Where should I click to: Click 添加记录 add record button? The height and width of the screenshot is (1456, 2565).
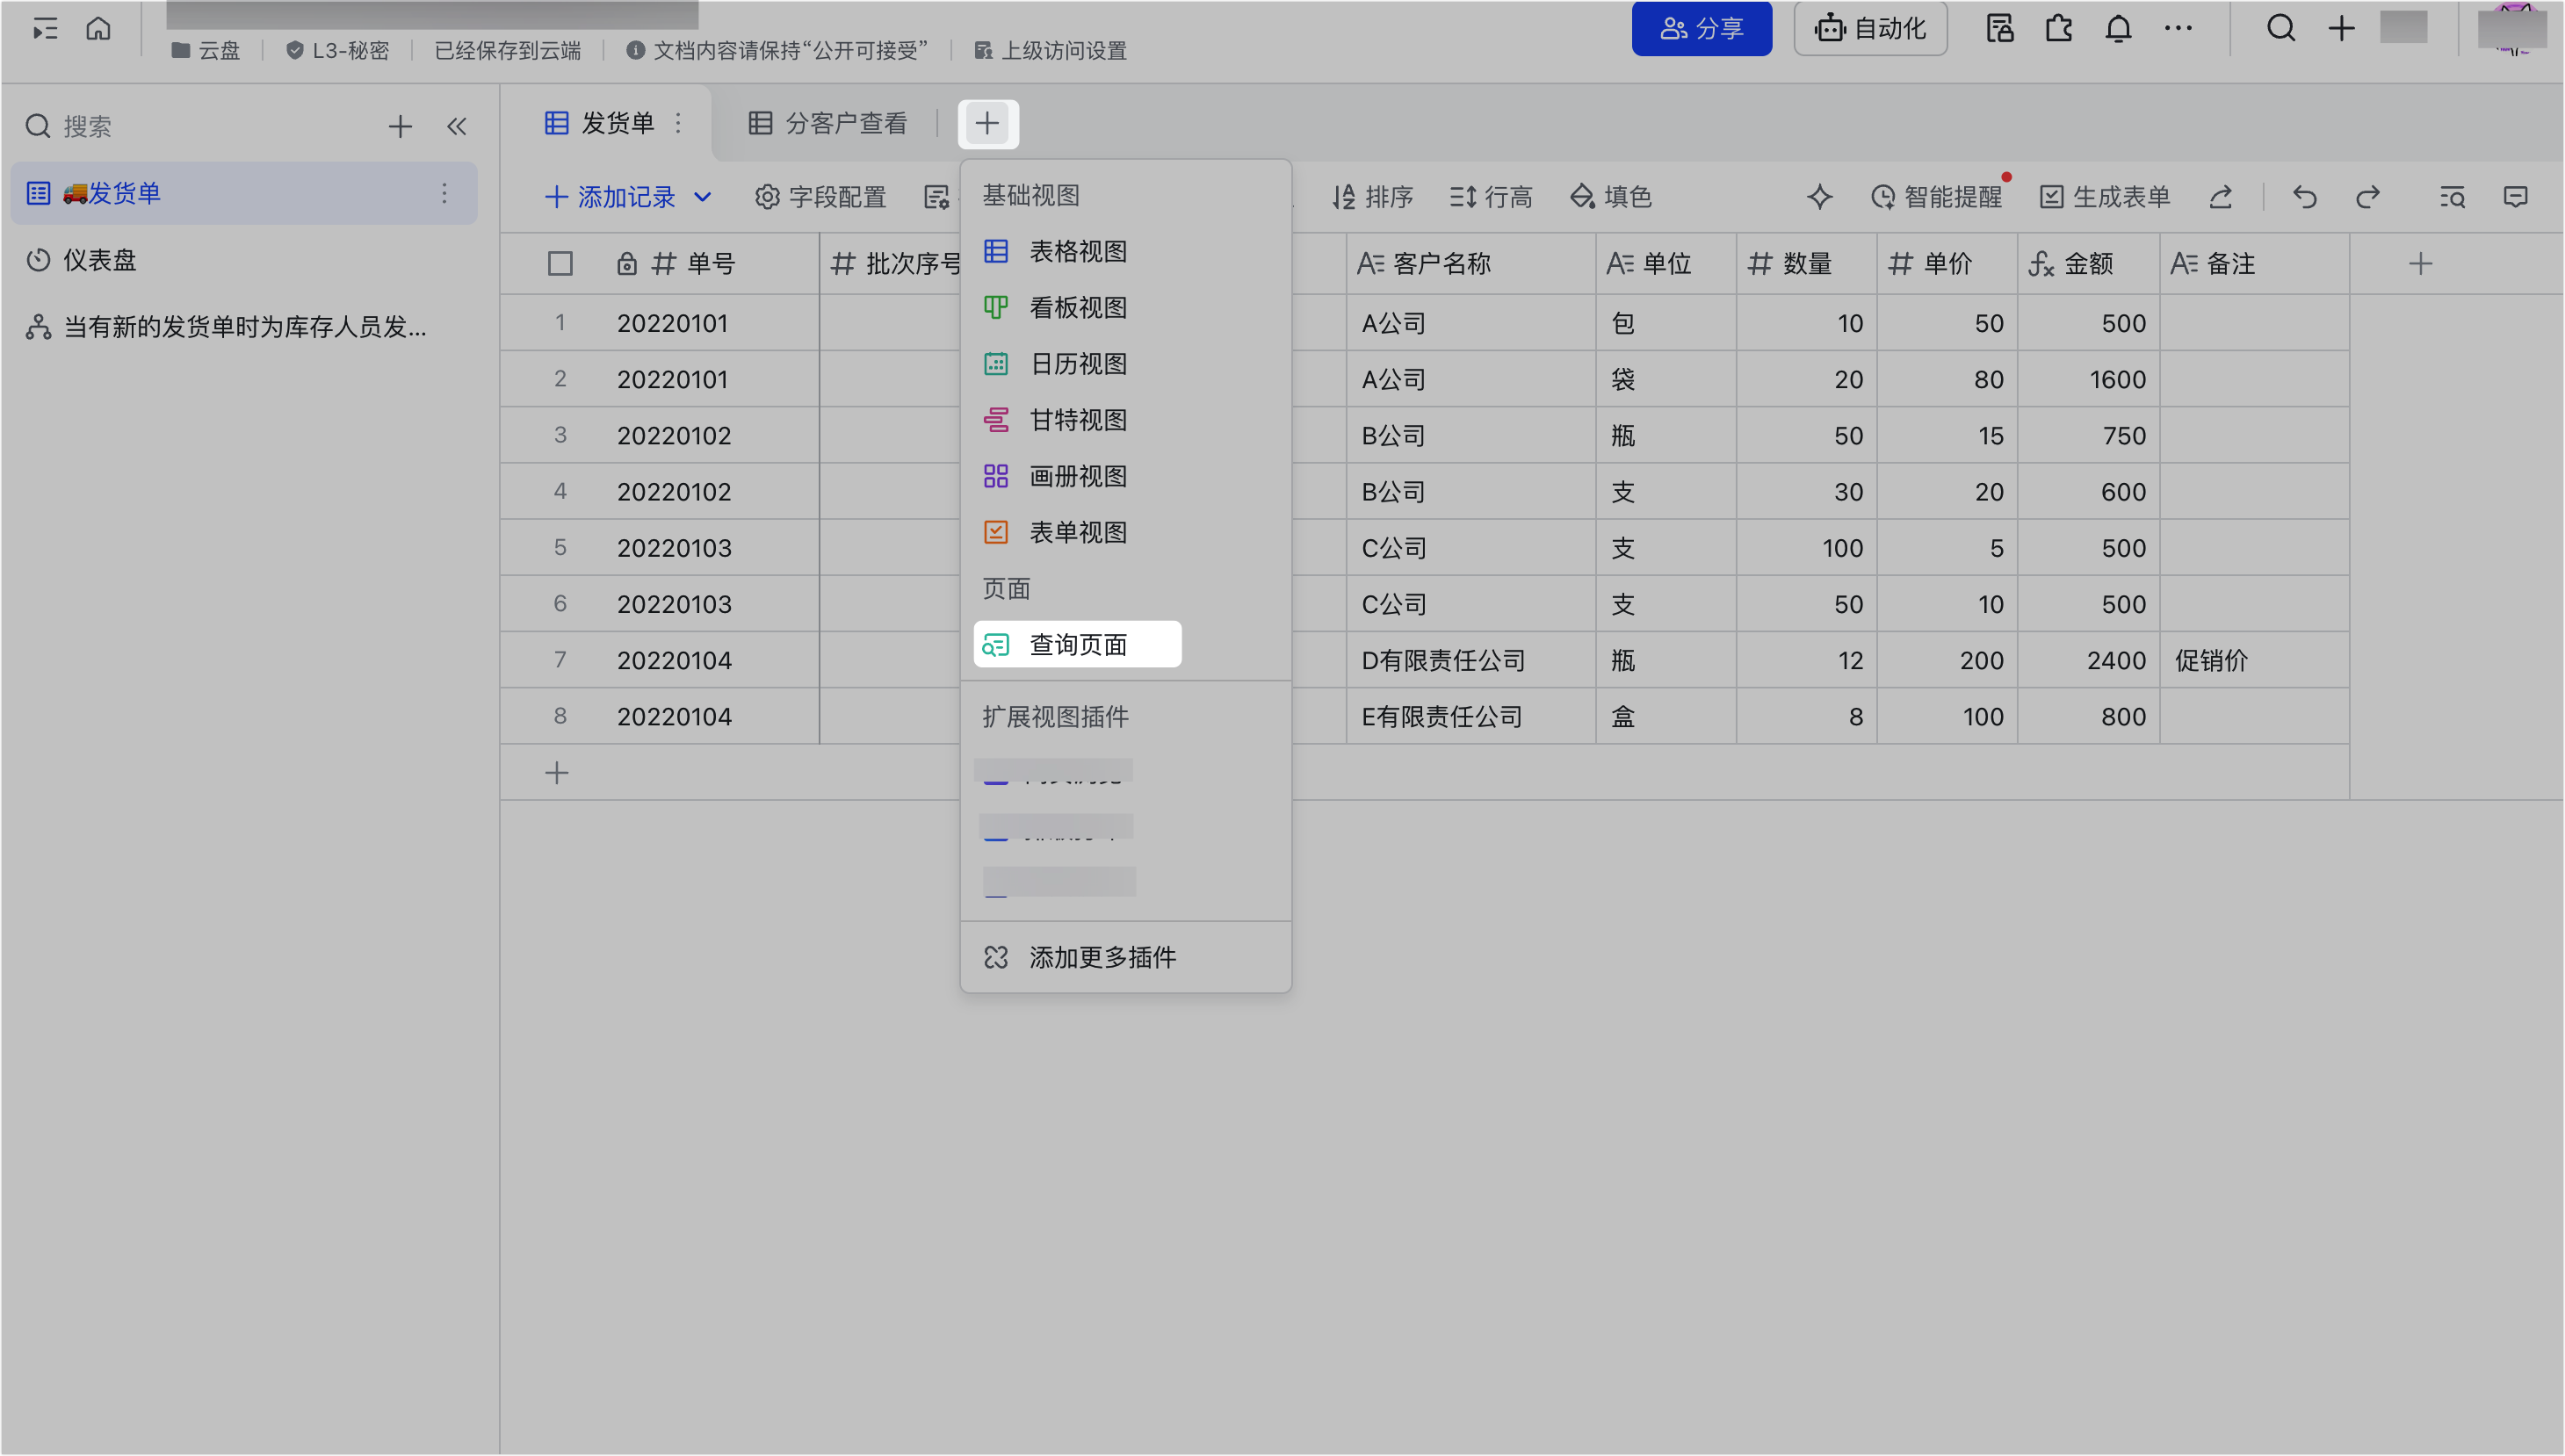[610, 197]
